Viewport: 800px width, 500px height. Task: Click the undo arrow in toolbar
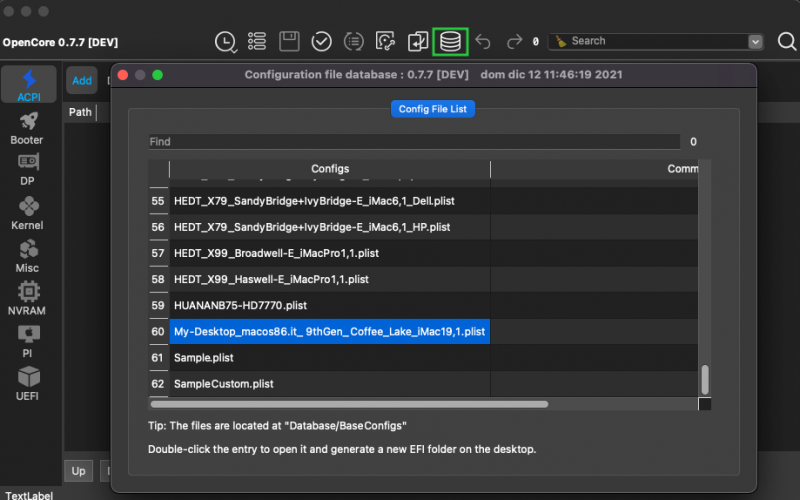[483, 41]
